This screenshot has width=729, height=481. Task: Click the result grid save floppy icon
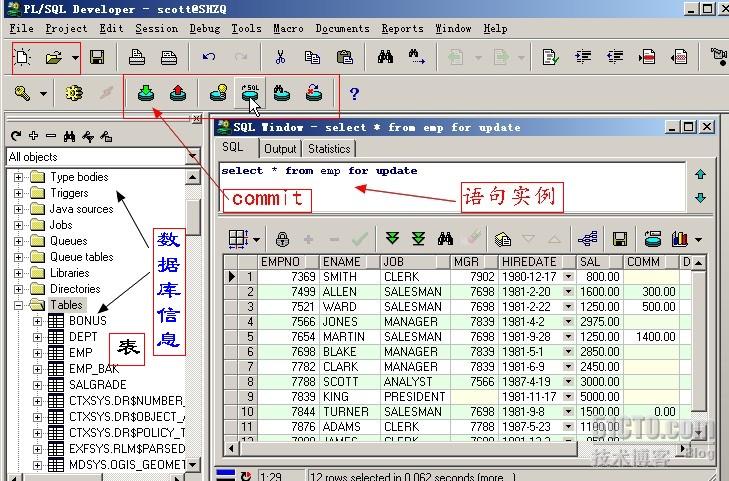click(620, 239)
